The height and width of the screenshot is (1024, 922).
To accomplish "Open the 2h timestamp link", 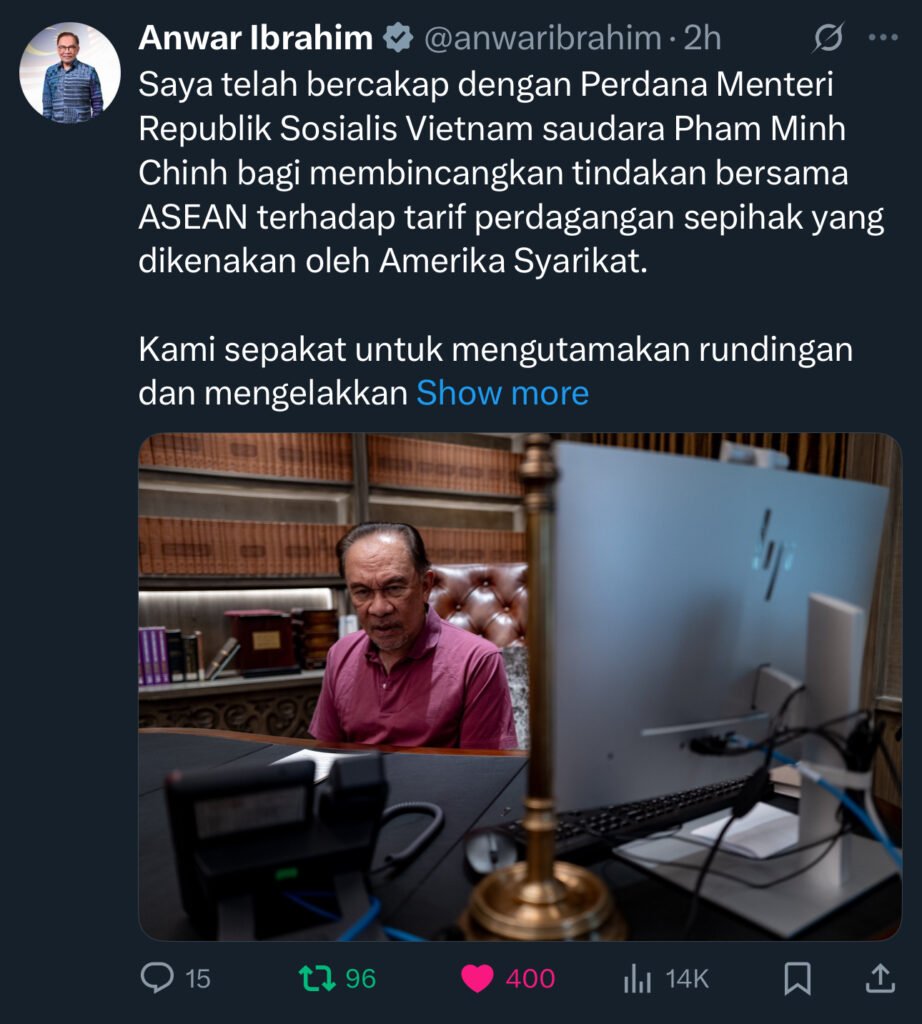I will [x=702, y=39].
